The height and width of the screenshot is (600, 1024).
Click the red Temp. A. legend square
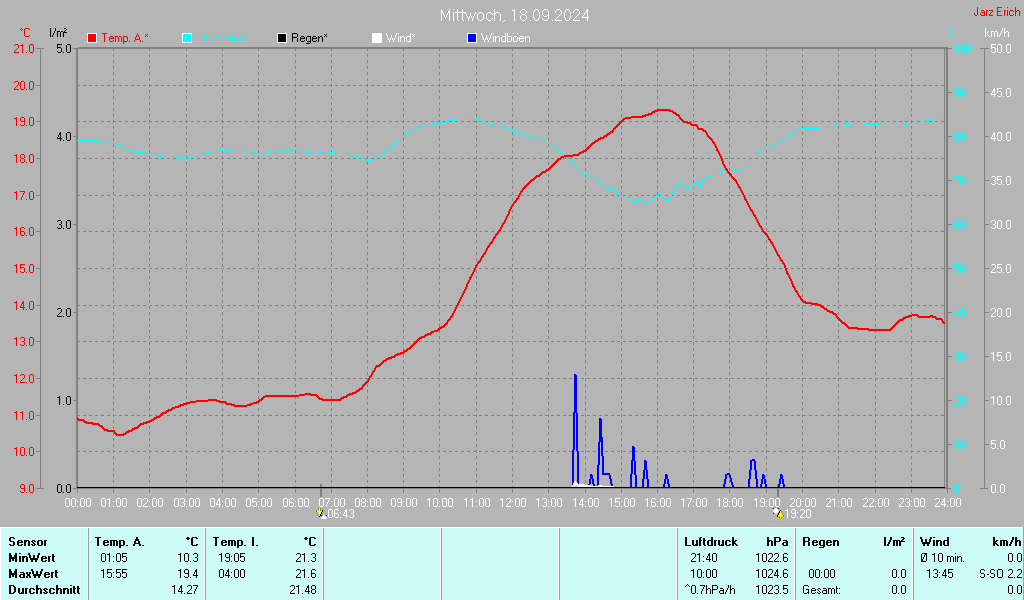point(93,38)
